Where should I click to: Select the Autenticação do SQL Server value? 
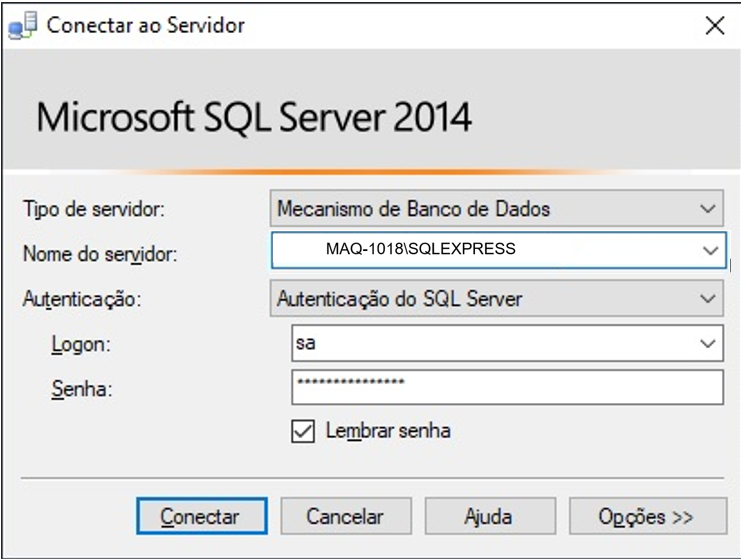tap(399, 298)
